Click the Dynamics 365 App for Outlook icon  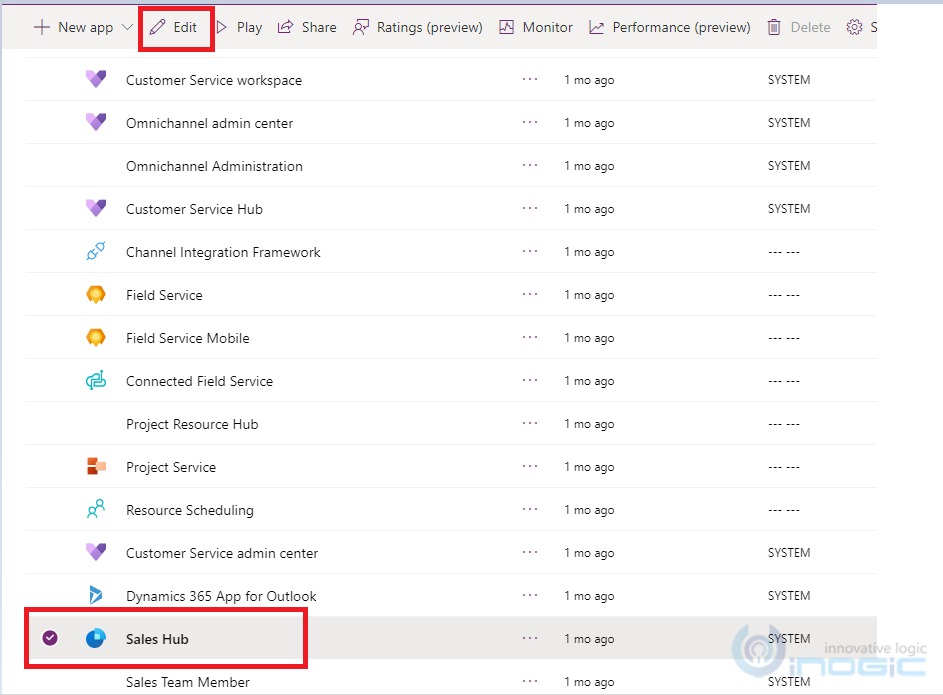click(x=96, y=596)
